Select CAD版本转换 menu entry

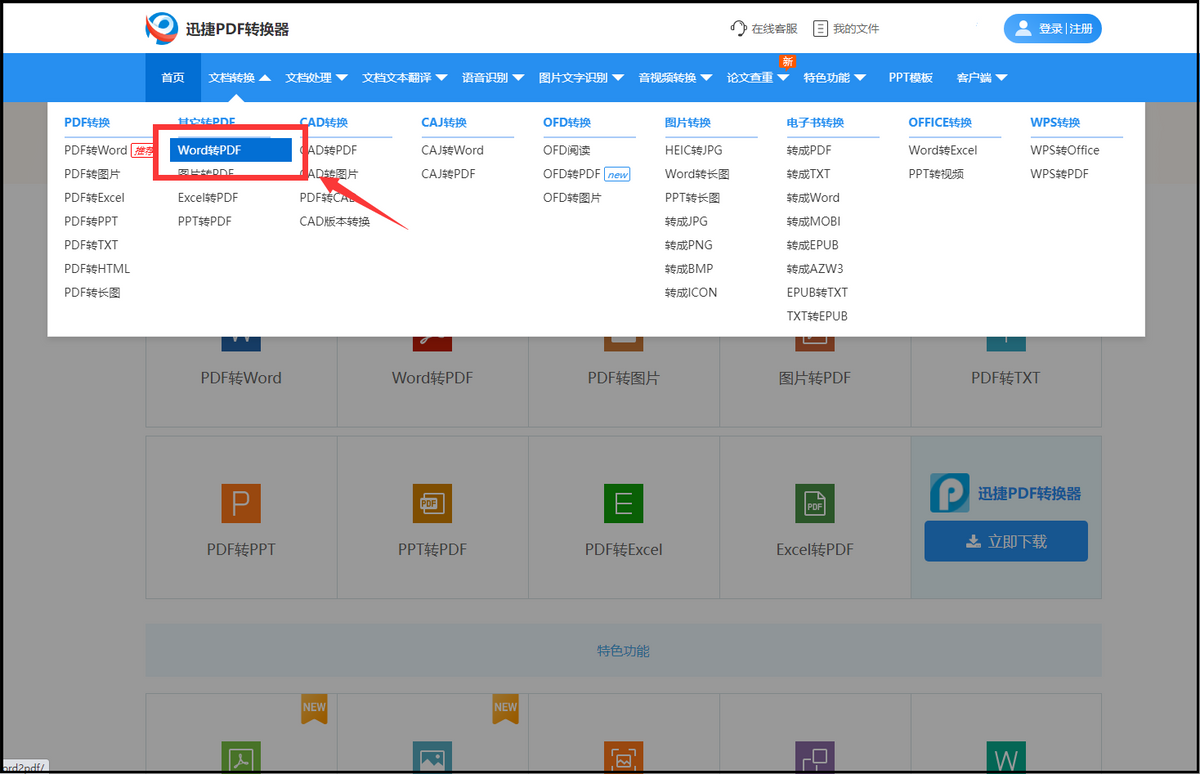(x=335, y=221)
